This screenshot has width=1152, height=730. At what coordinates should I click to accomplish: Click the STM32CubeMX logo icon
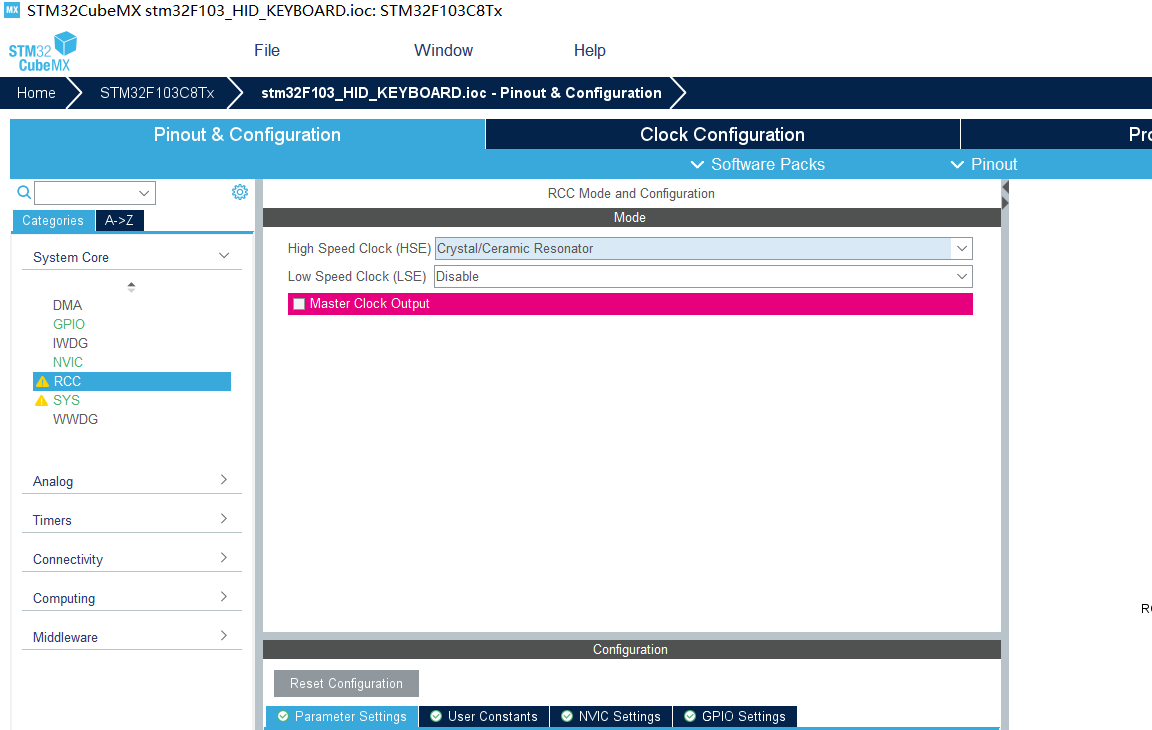(43, 51)
